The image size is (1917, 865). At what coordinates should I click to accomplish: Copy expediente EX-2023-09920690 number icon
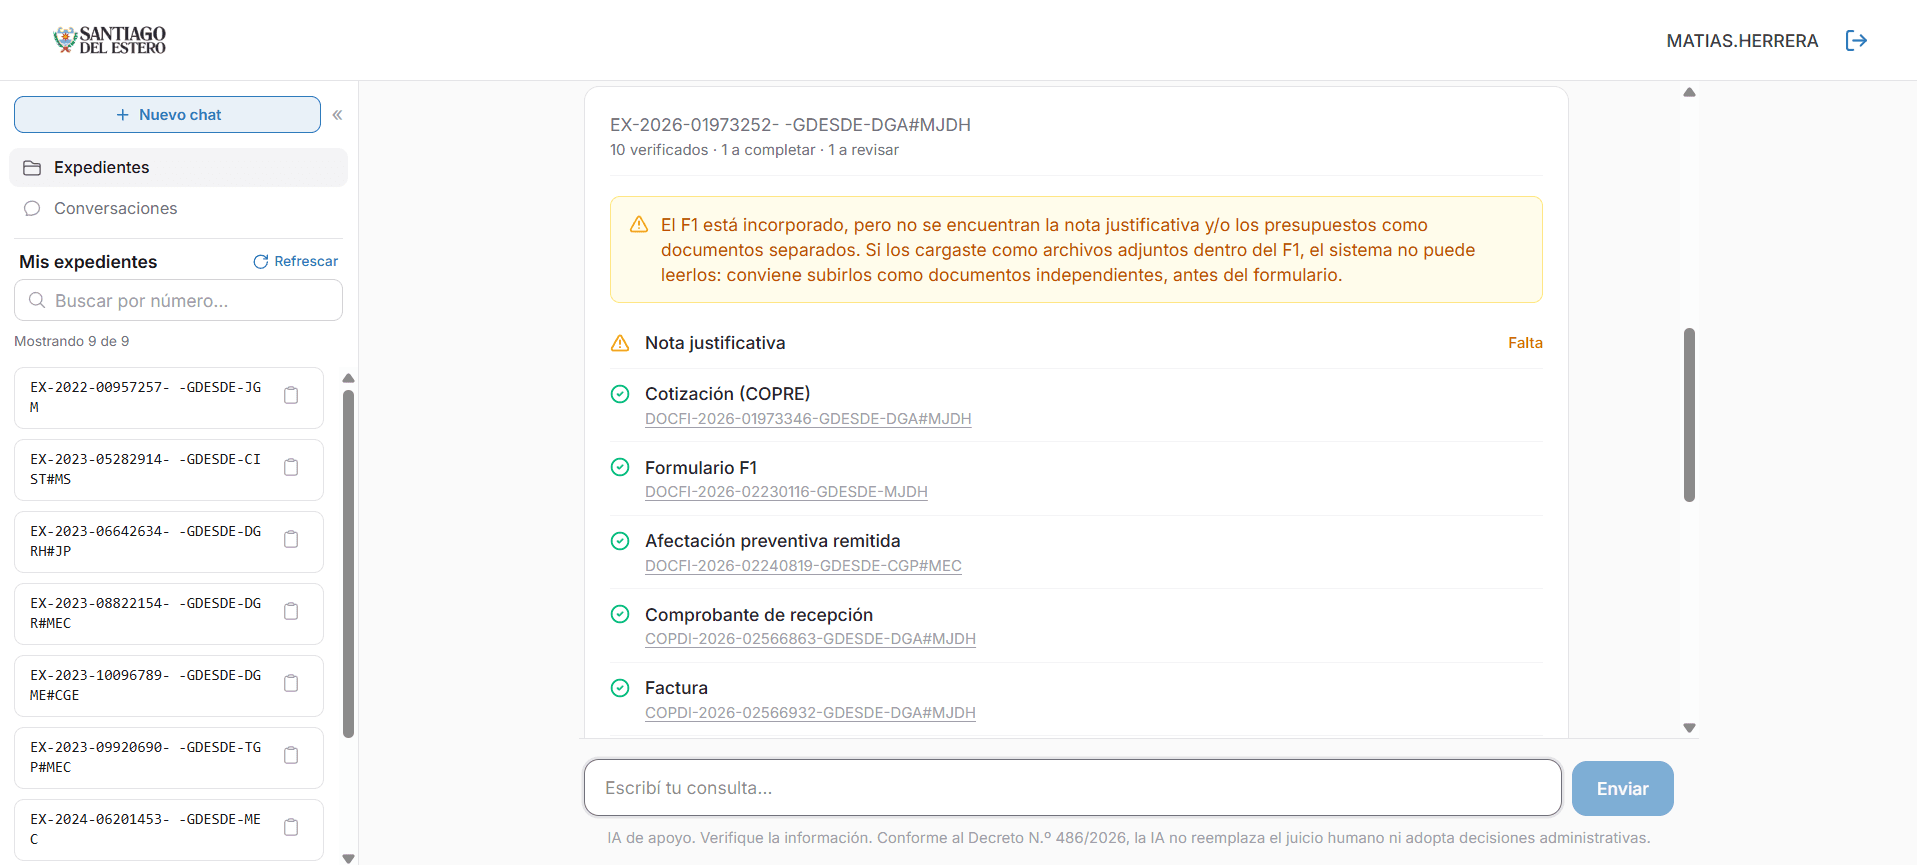pyautogui.click(x=291, y=756)
